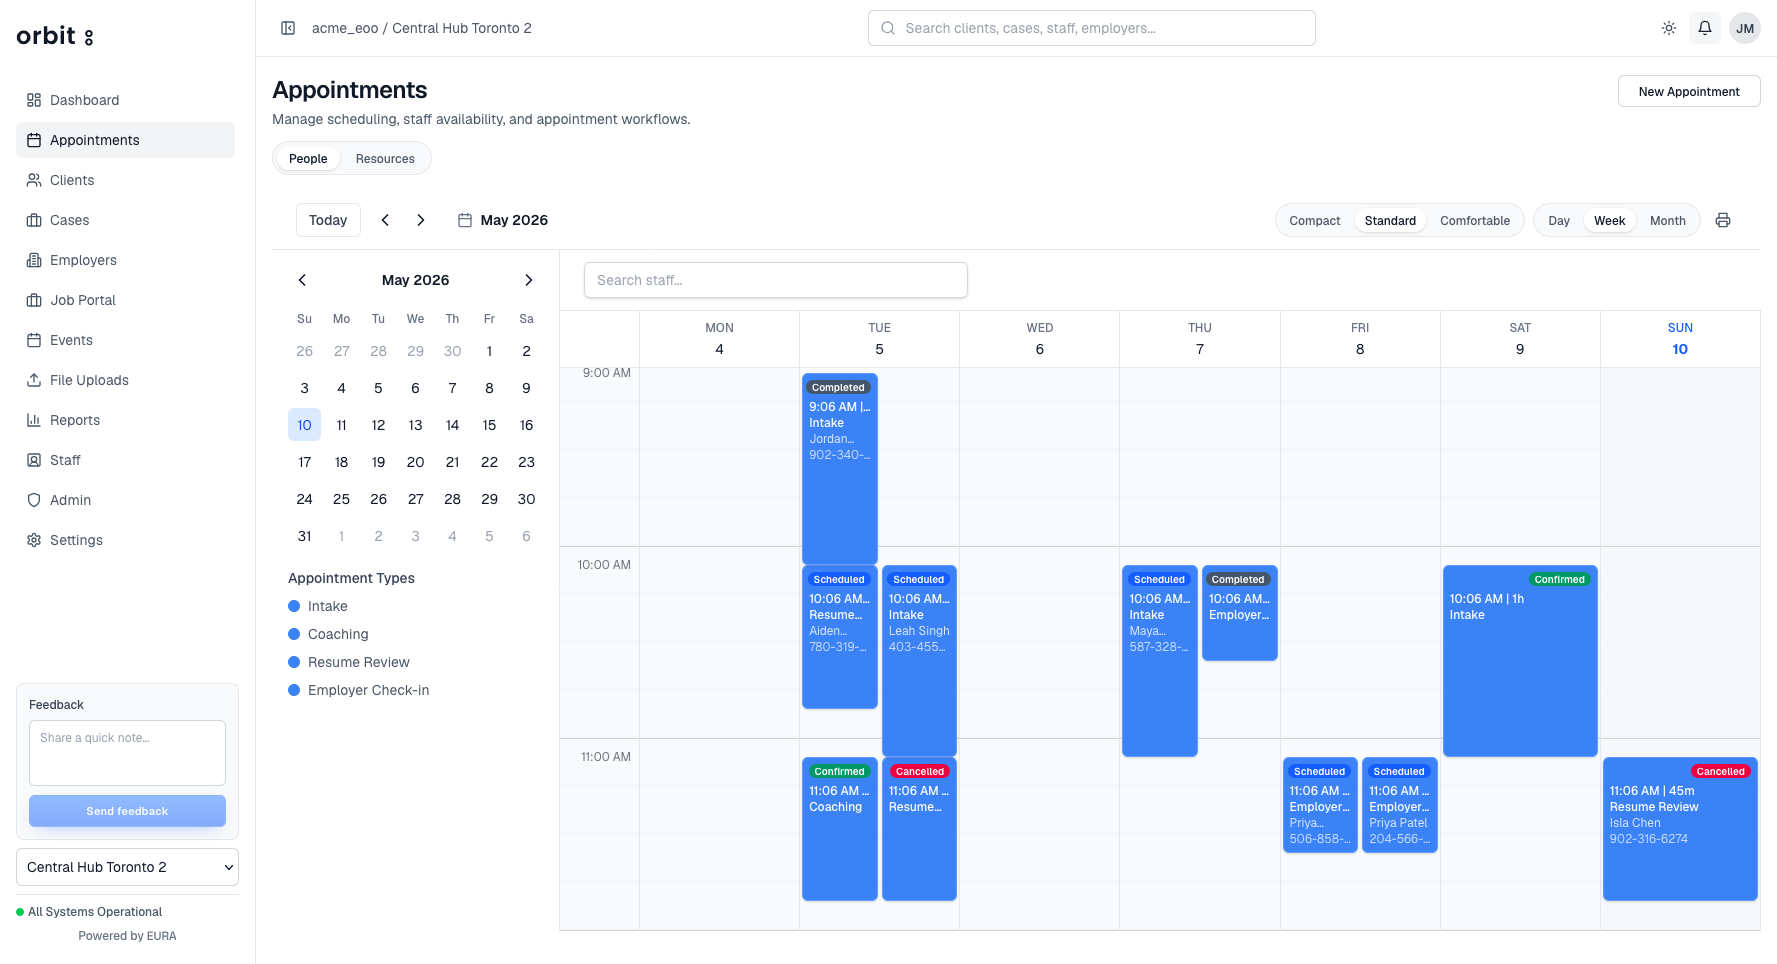Open Saturday Confirmed 10:06 AM Intake appointment

point(1520,660)
